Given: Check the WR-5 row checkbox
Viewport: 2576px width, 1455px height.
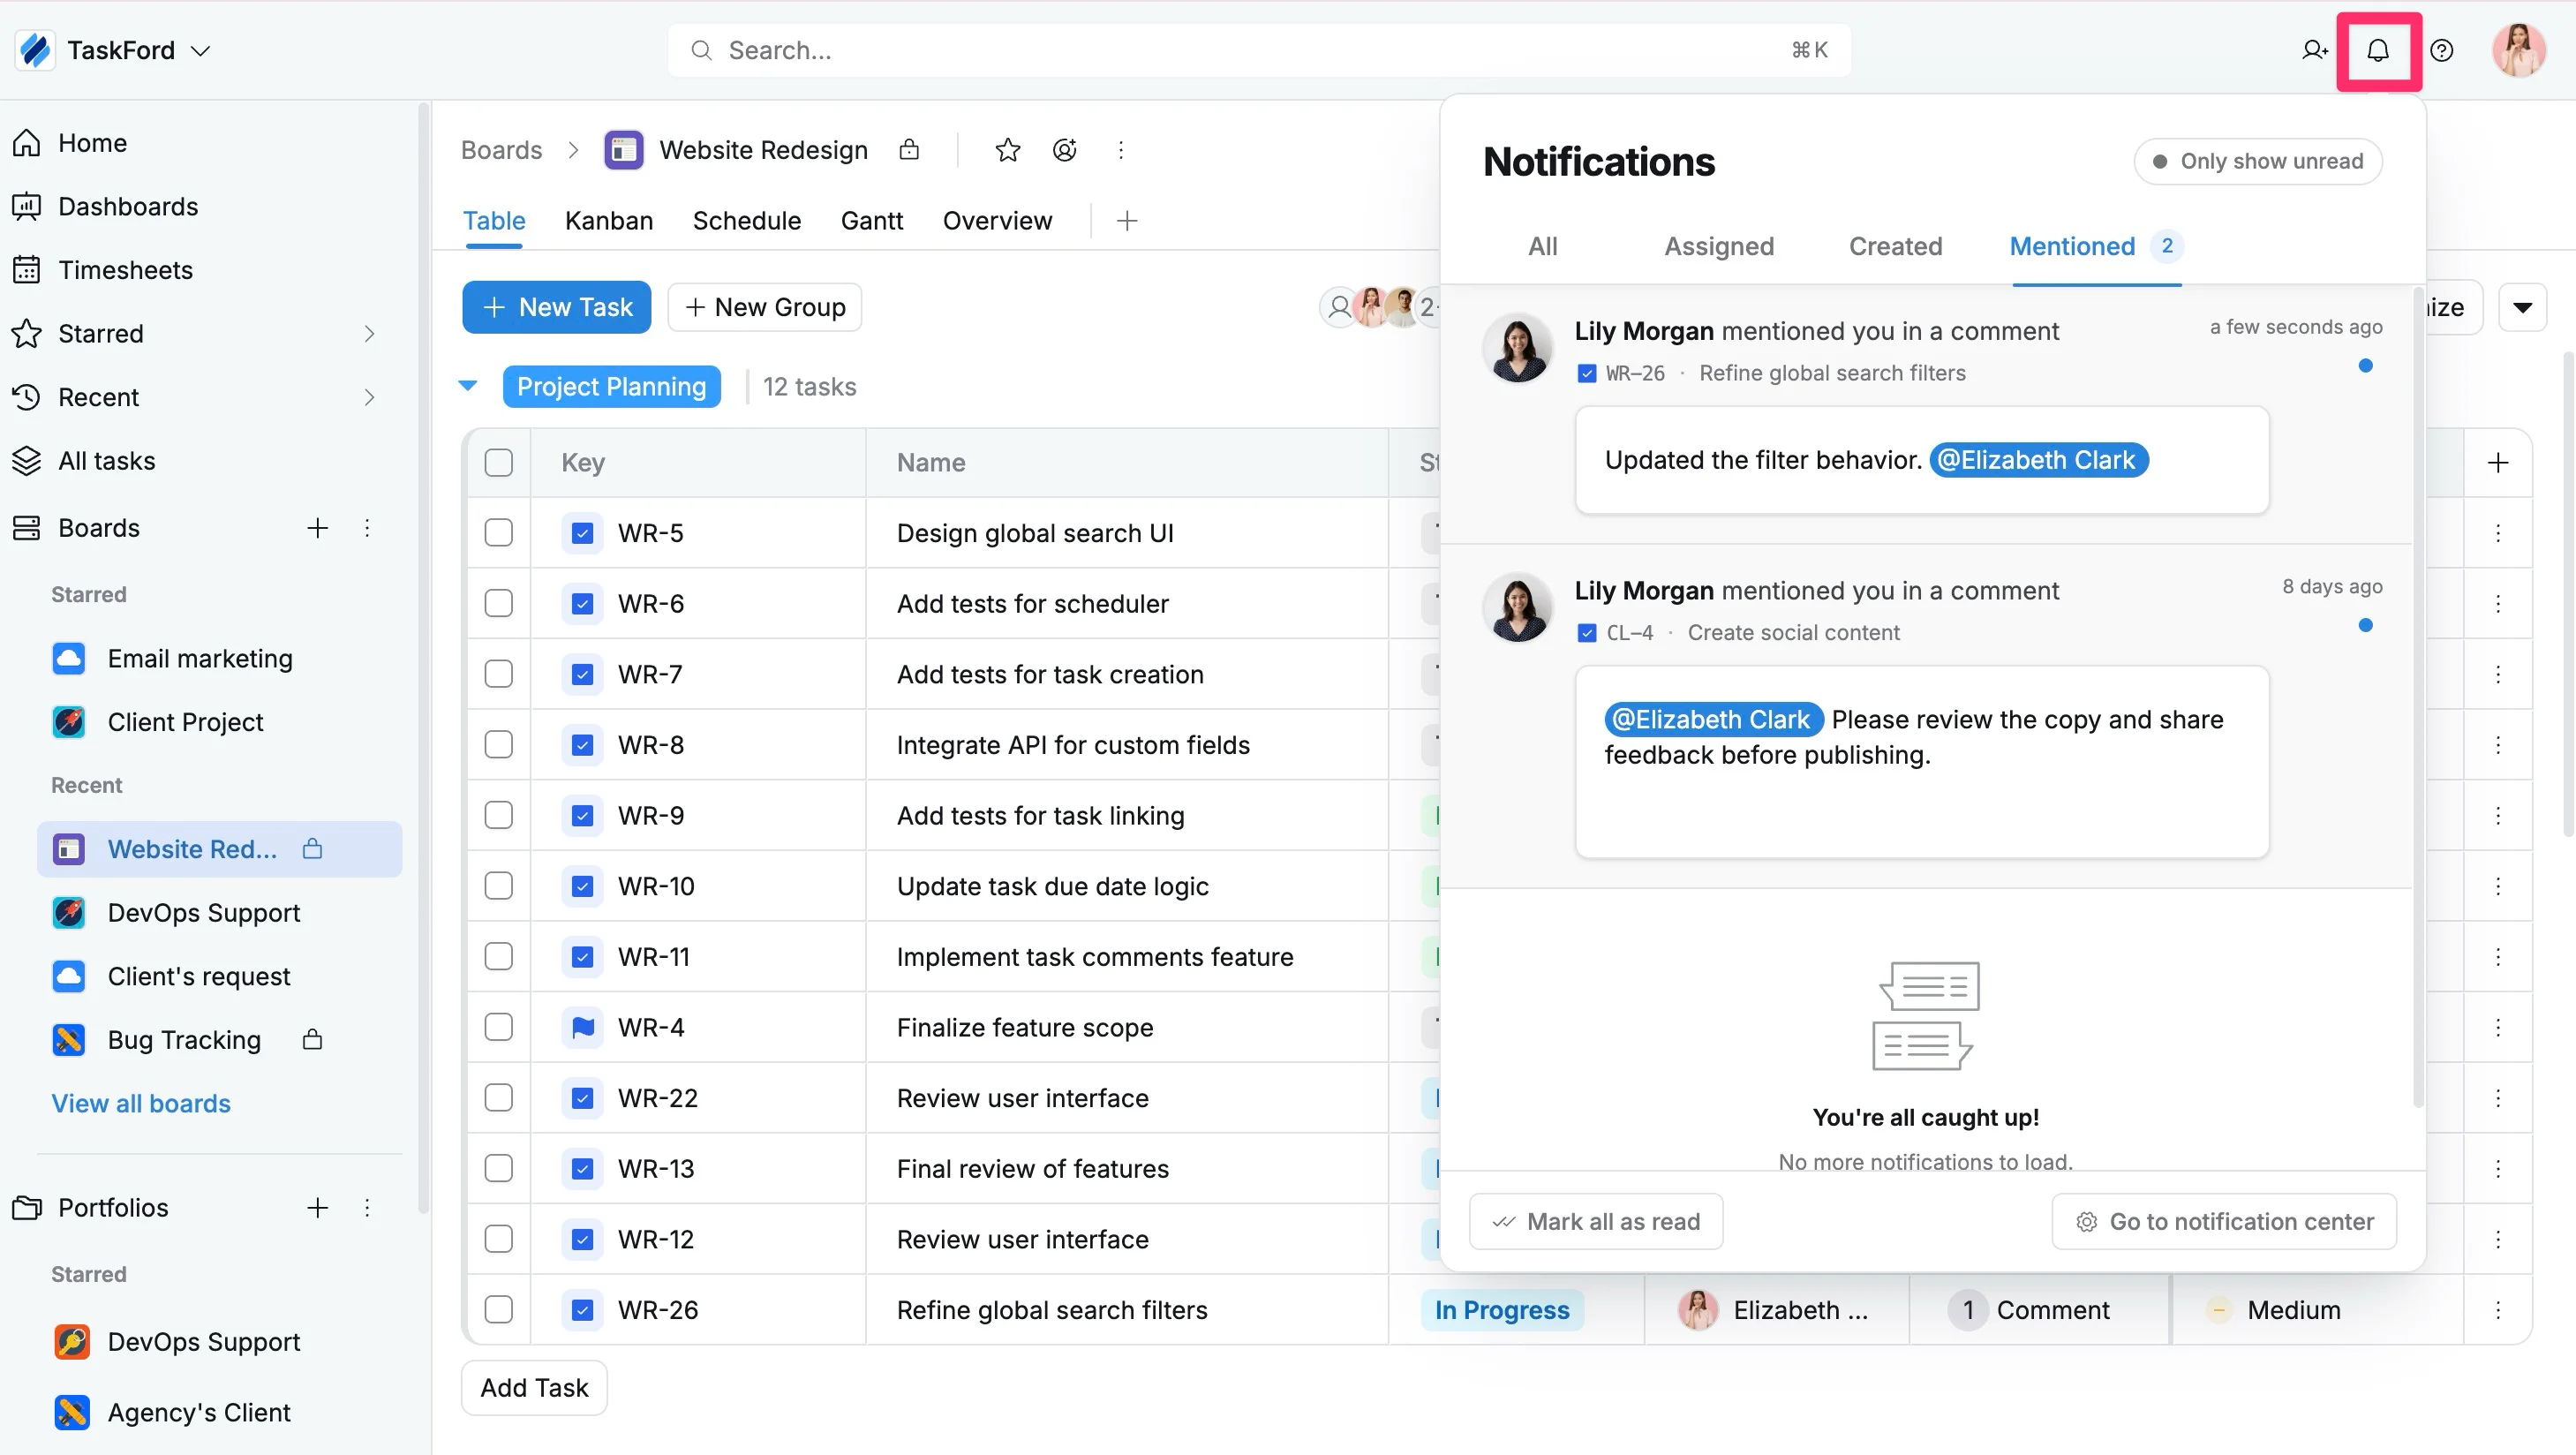Looking at the screenshot, I should click(498, 533).
